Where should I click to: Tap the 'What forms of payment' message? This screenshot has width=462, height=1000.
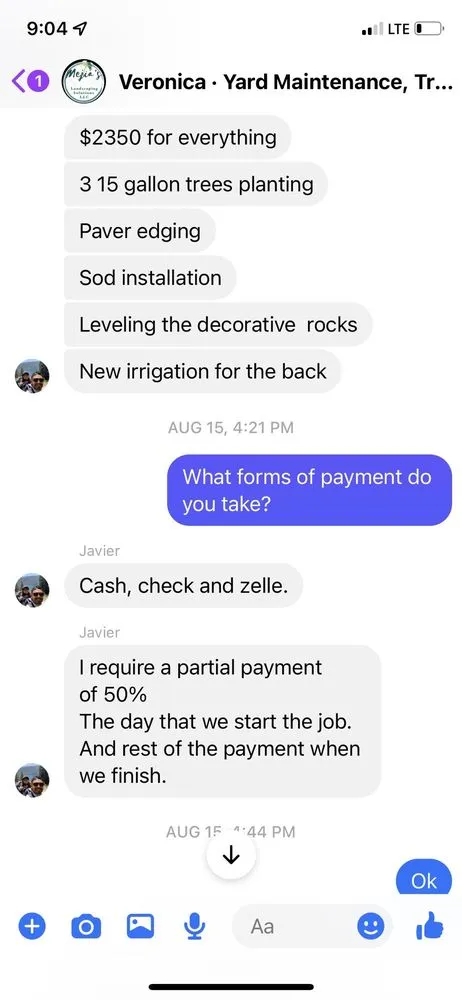click(309, 490)
